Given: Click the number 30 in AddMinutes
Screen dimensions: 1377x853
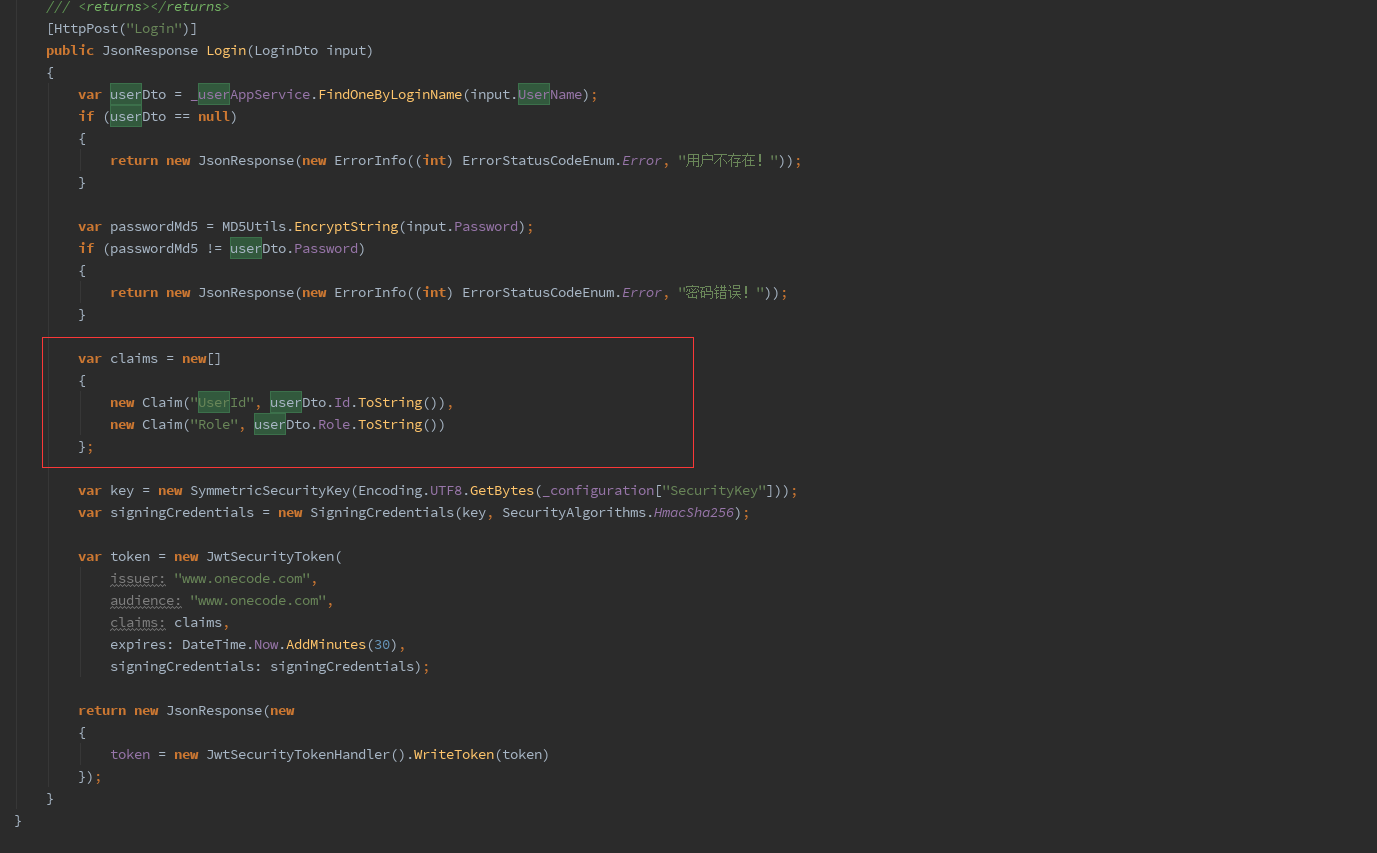Looking at the screenshot, I should (382, 644).
